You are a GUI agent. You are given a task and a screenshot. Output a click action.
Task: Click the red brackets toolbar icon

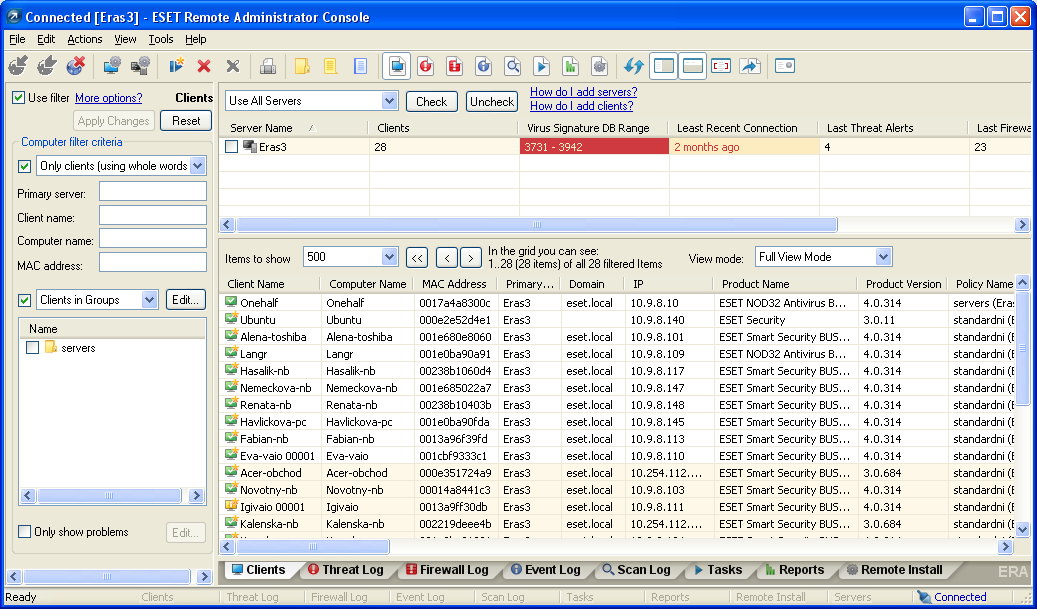721,66
